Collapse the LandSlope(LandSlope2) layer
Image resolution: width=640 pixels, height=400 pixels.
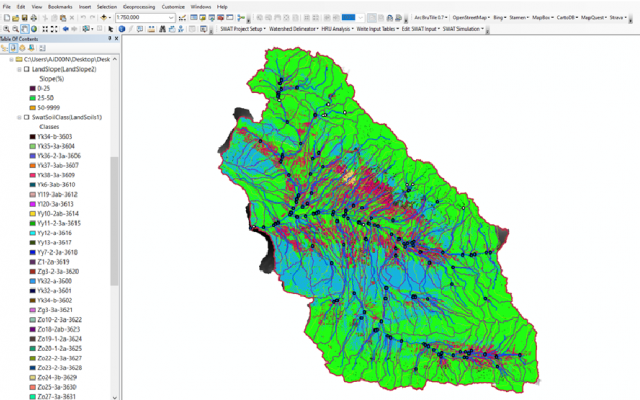(19, 69)
